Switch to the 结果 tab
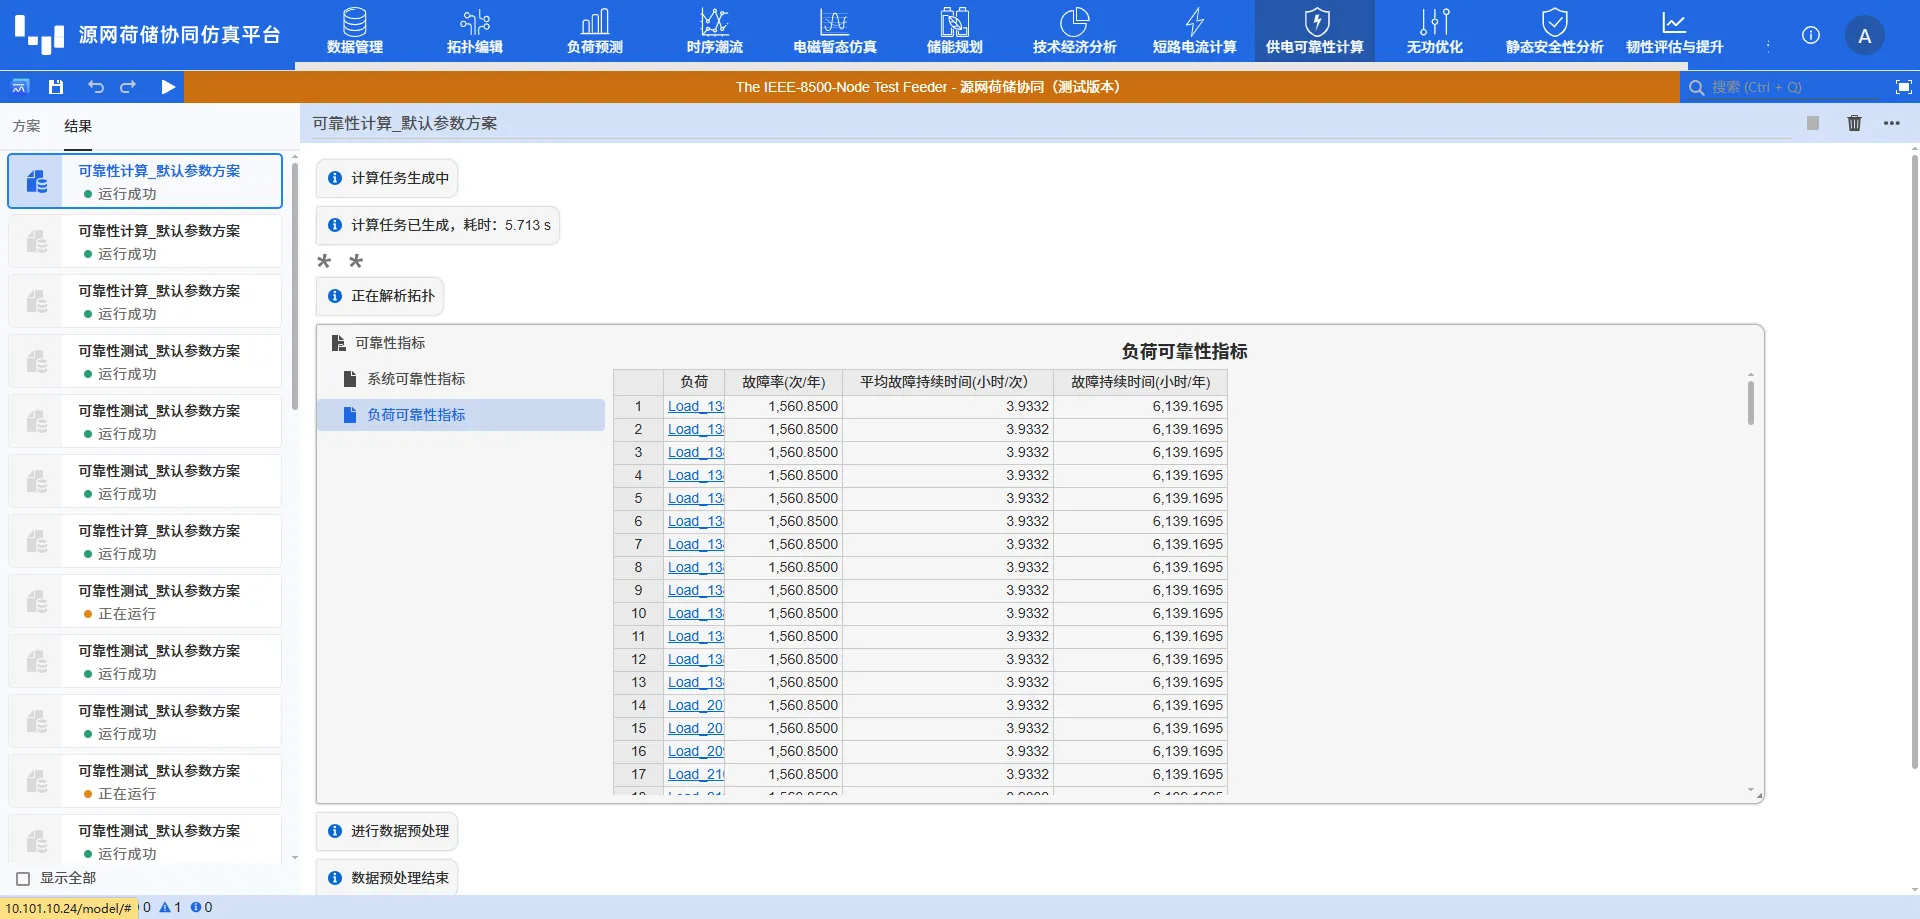Image resolution: width=1920 pixels, height=919 pixels. [x=78, y=126]
